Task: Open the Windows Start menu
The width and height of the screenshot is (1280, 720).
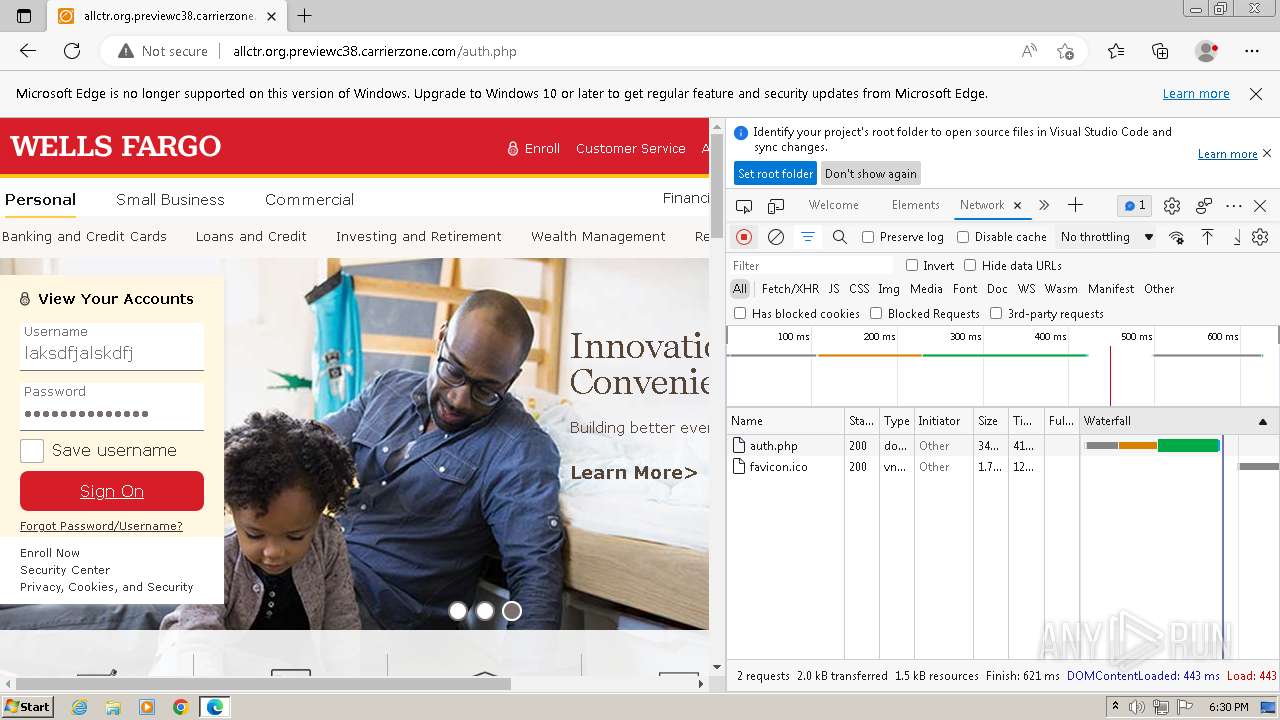Action: (x=27, y=707)
